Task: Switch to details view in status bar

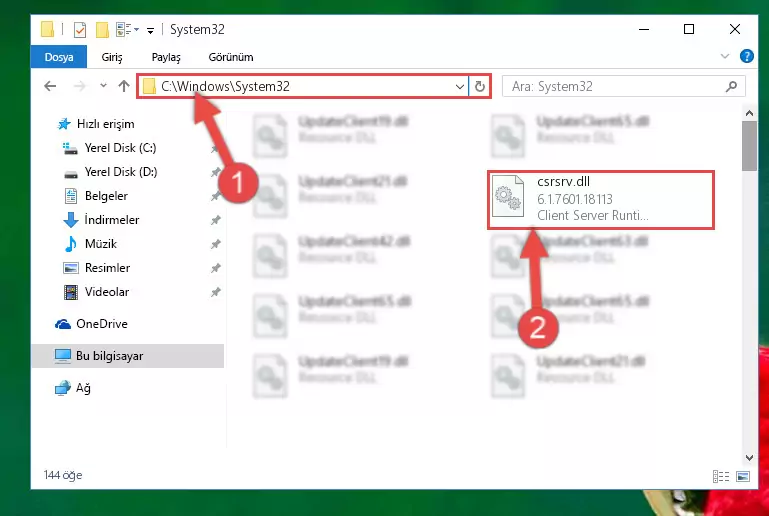Action: click(720, 476)
